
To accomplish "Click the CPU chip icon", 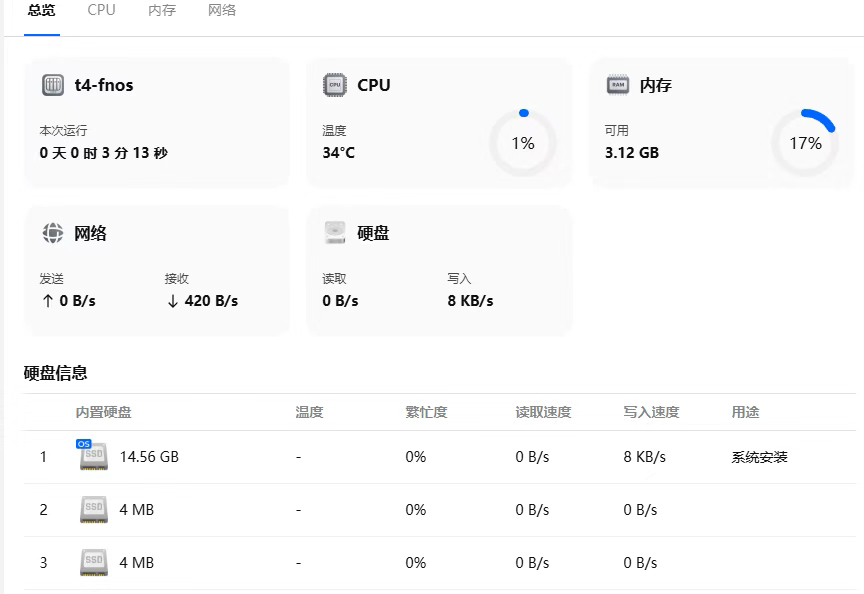I will tap(335, 85).
